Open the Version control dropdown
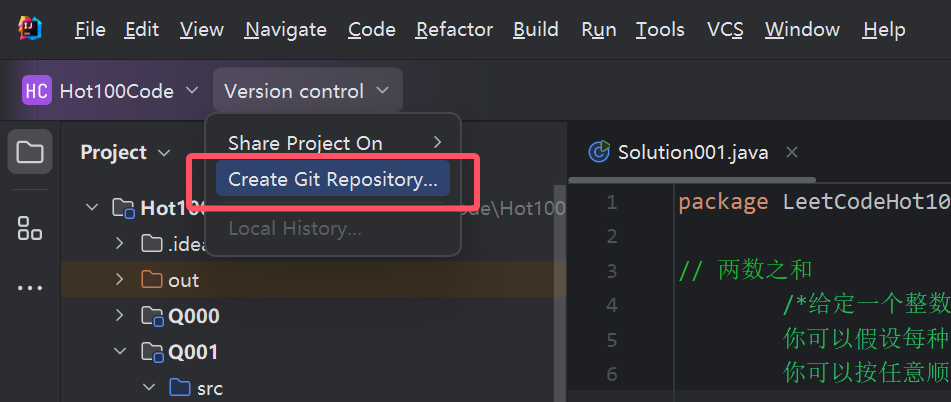 [307, 91]
